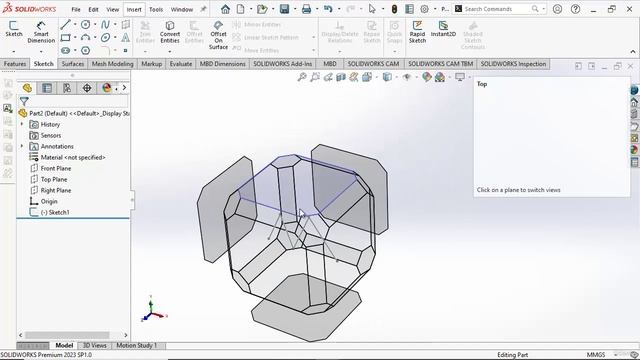Click the Save document icon
The height and width of the screenshot is (360, 640).
[284, 9]
